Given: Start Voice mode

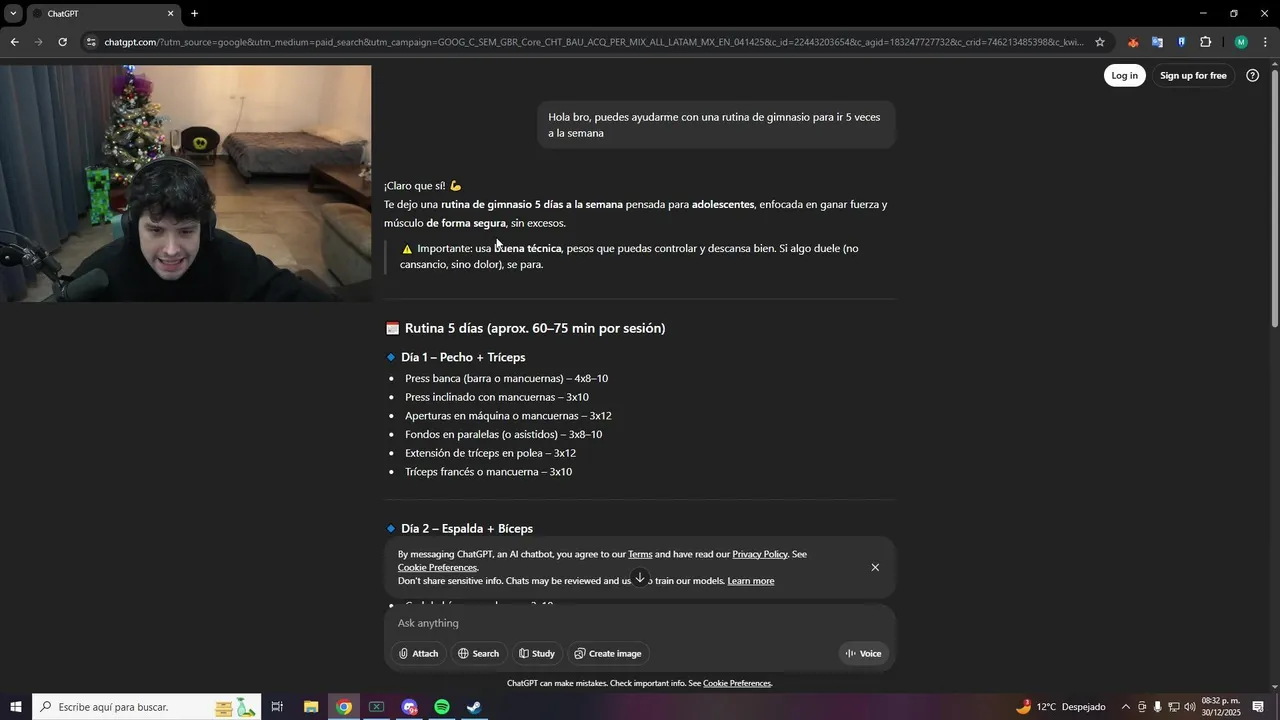Looking at the screenshot, I should [x=863, y=654].
